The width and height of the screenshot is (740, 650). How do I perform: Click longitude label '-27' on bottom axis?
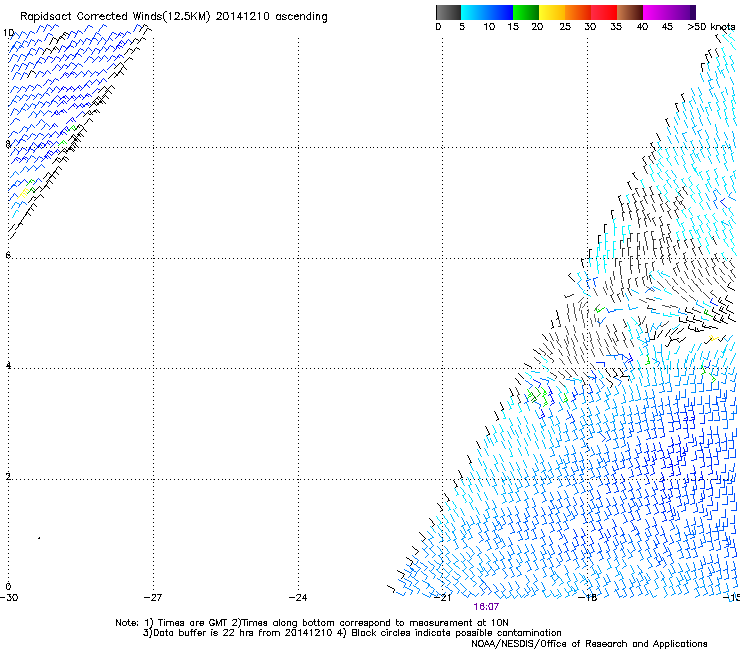(x=153, y=598)
